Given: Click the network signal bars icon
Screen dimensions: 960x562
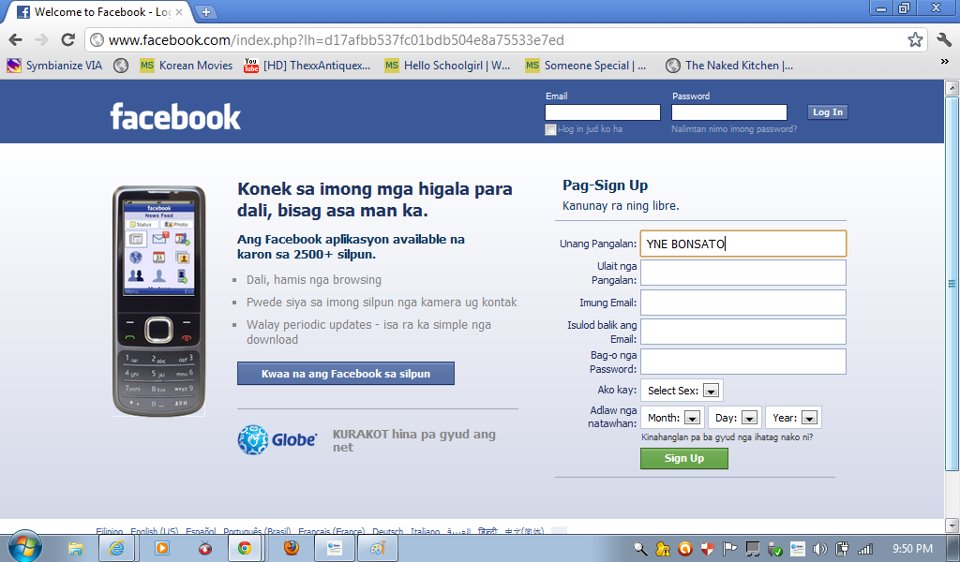Looking at the screenshot, I should pos(865,549).
